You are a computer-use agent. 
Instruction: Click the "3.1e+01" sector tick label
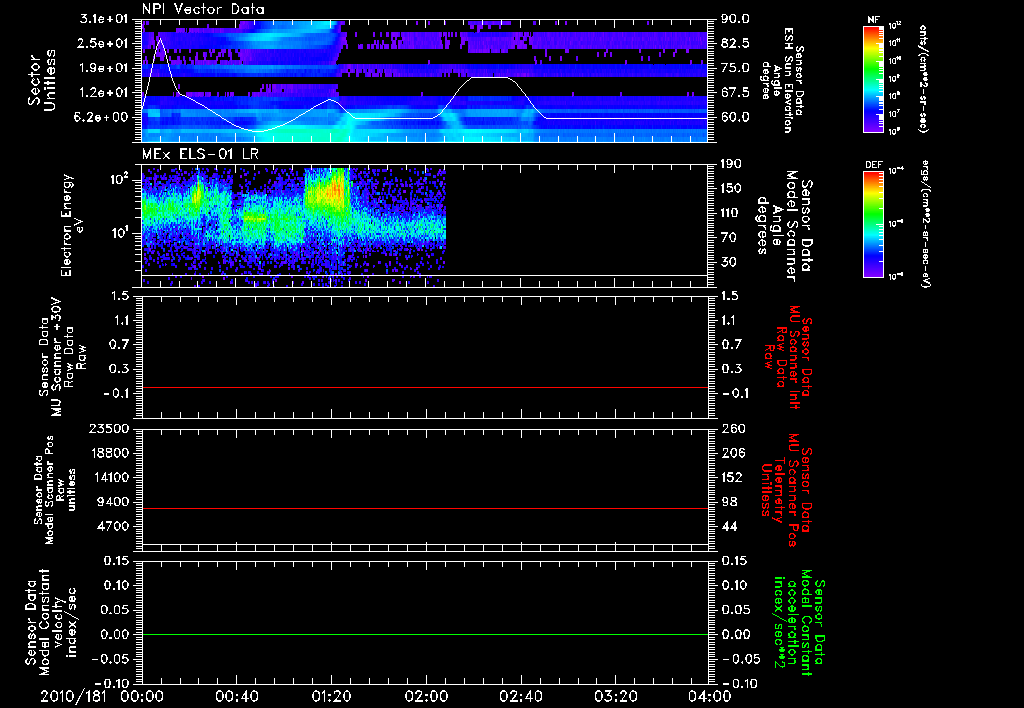pos(103,19)
